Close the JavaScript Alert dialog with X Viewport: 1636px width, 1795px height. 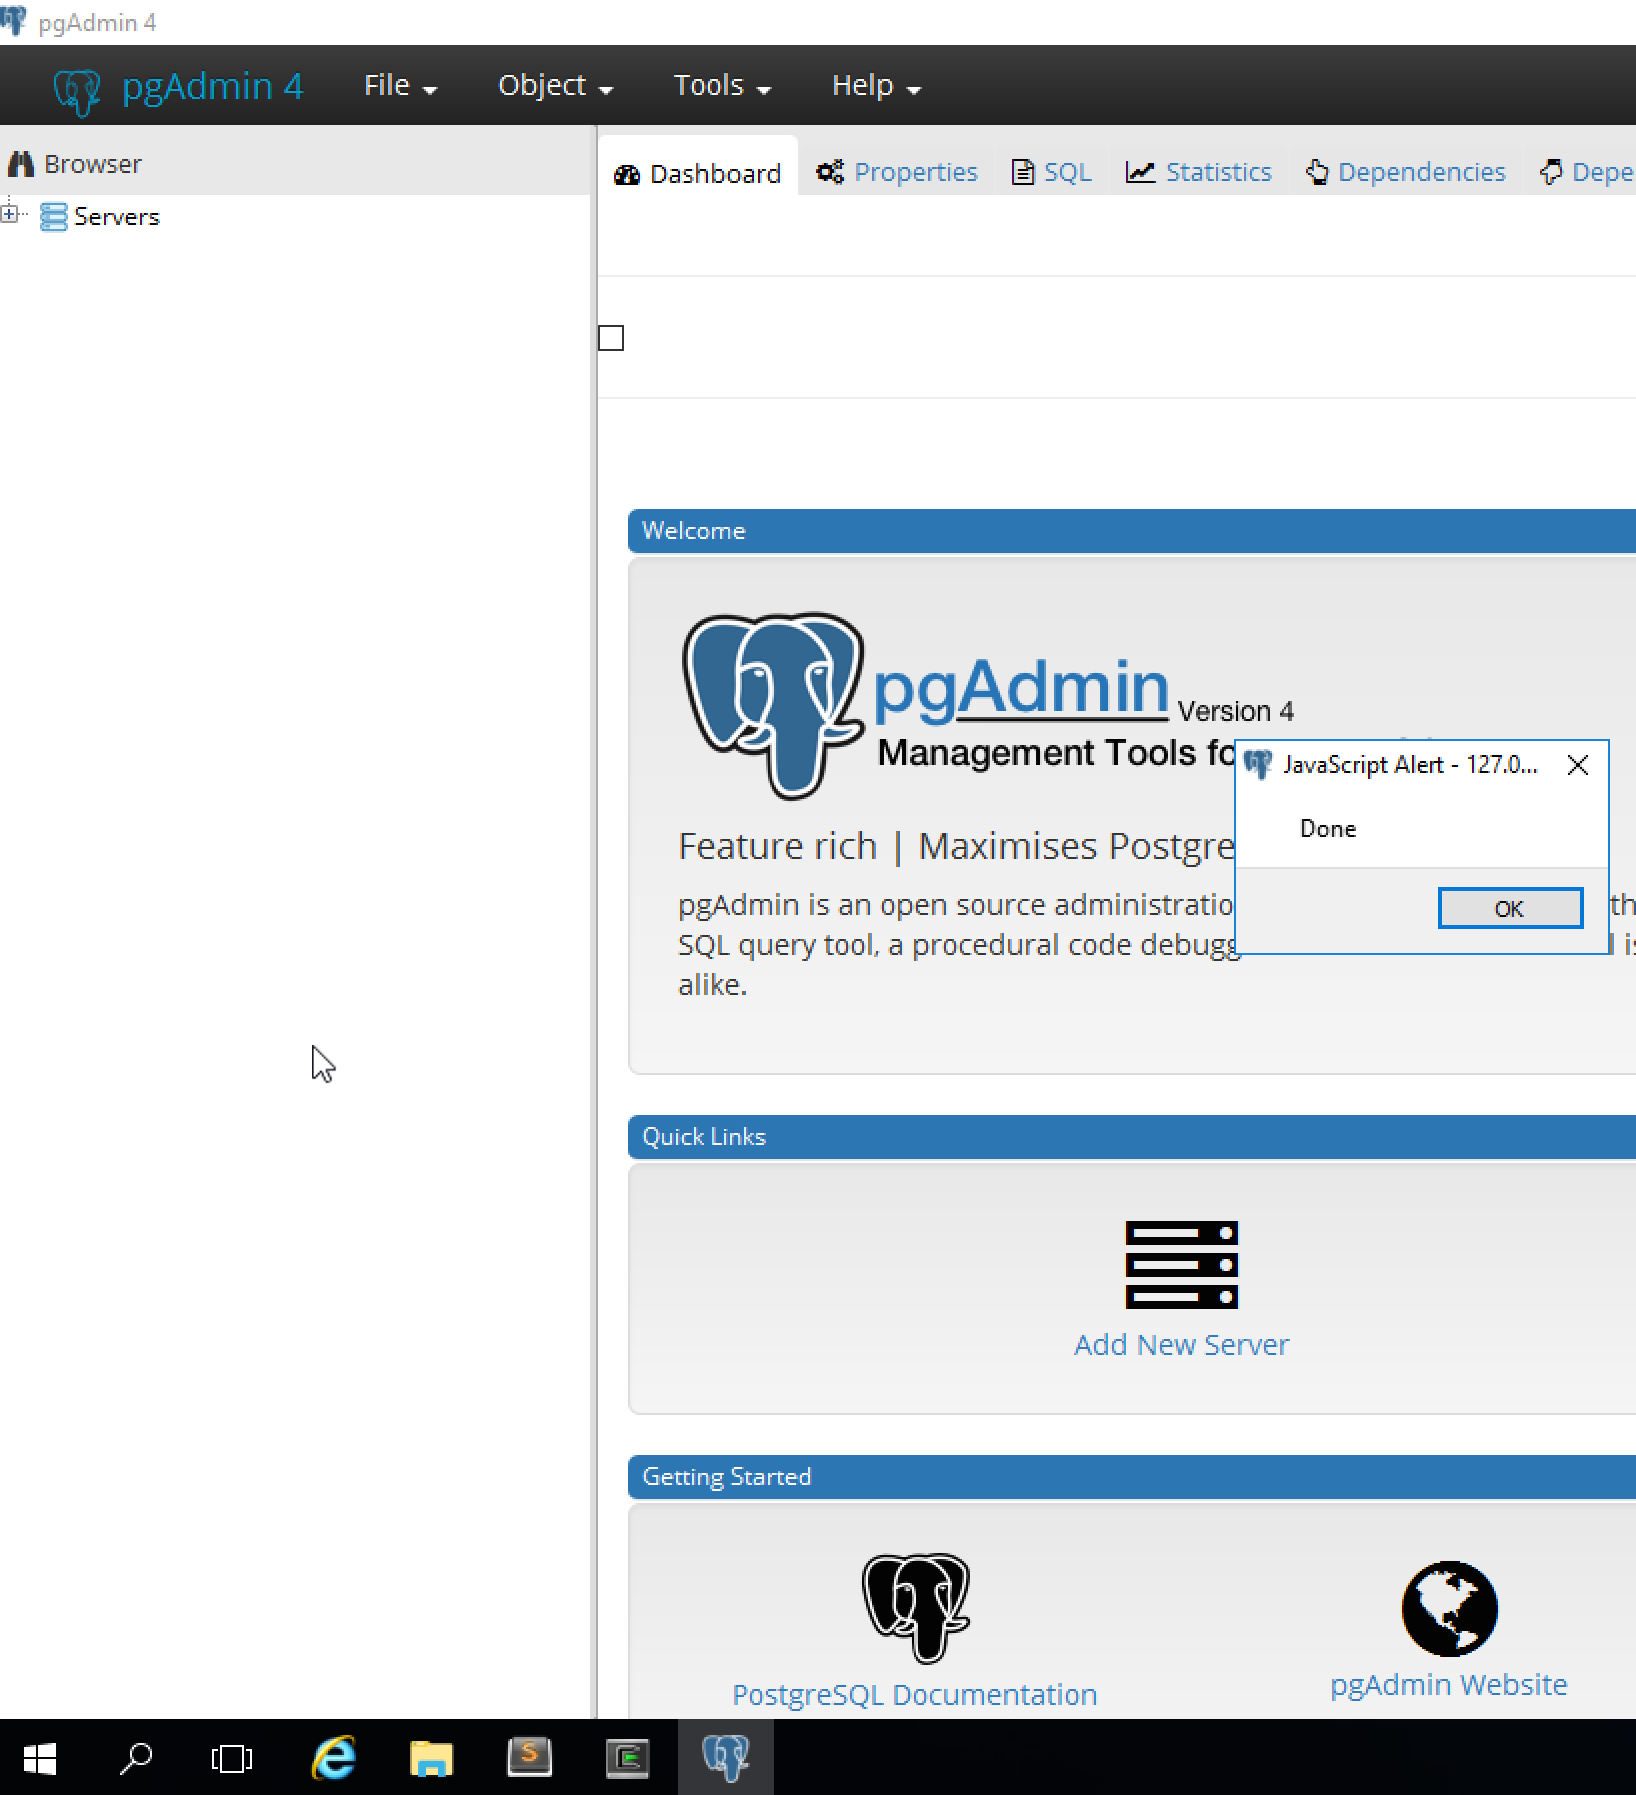pyautogui.click(x=1578, y=765)
